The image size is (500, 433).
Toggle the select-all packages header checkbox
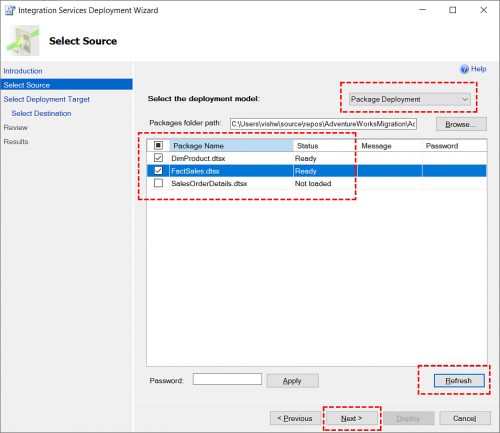[158, 145]
